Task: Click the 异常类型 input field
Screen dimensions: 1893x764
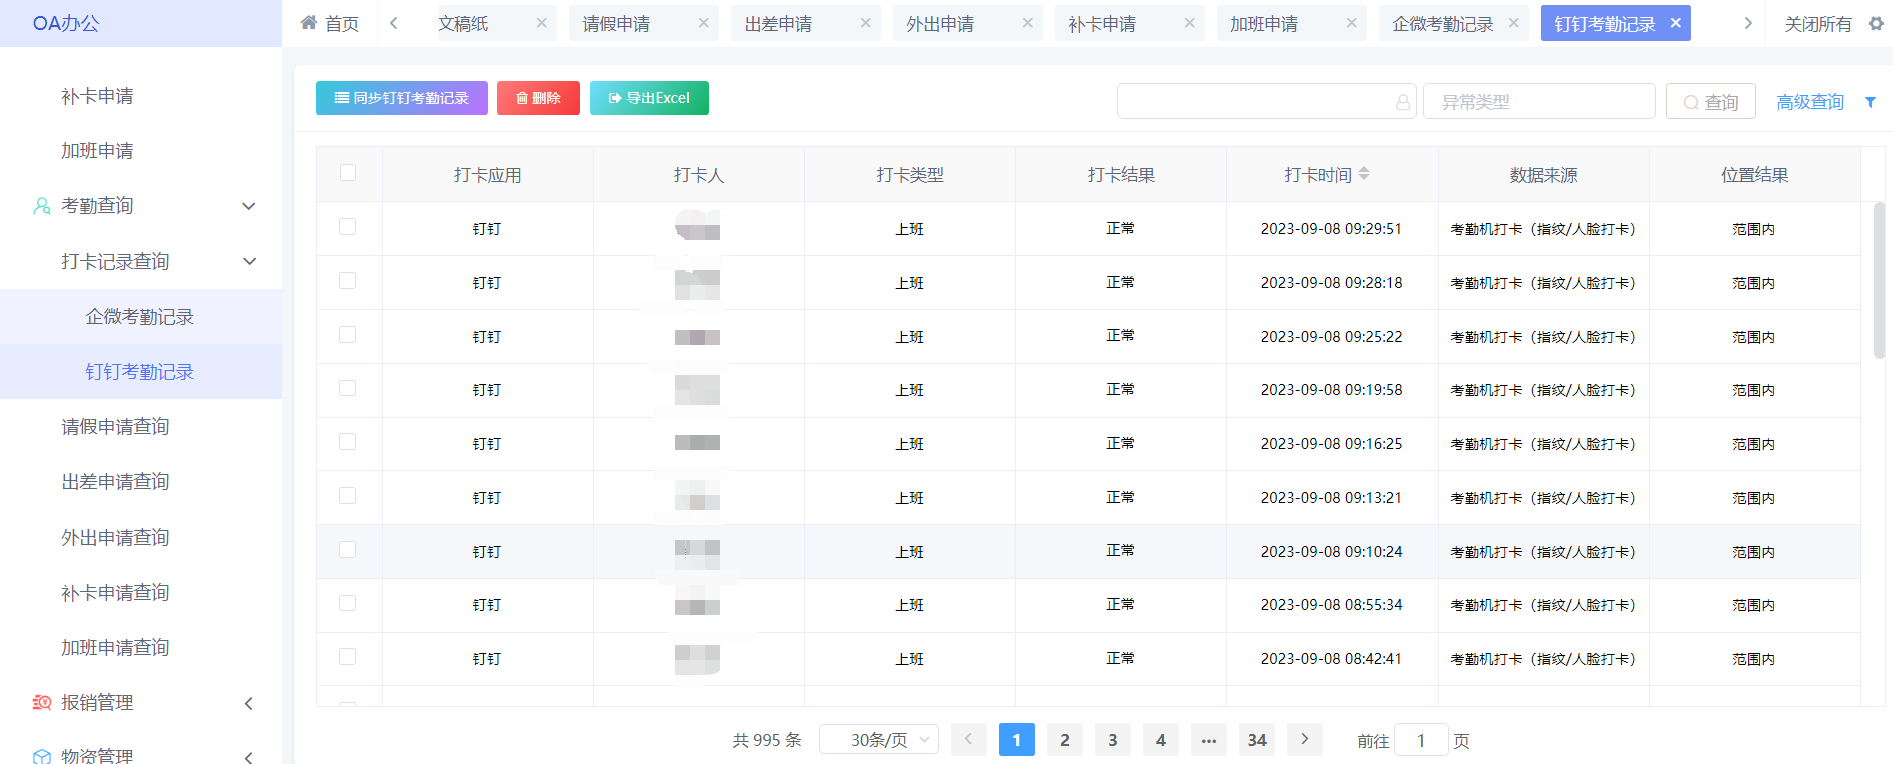Action: [1538, 102]
